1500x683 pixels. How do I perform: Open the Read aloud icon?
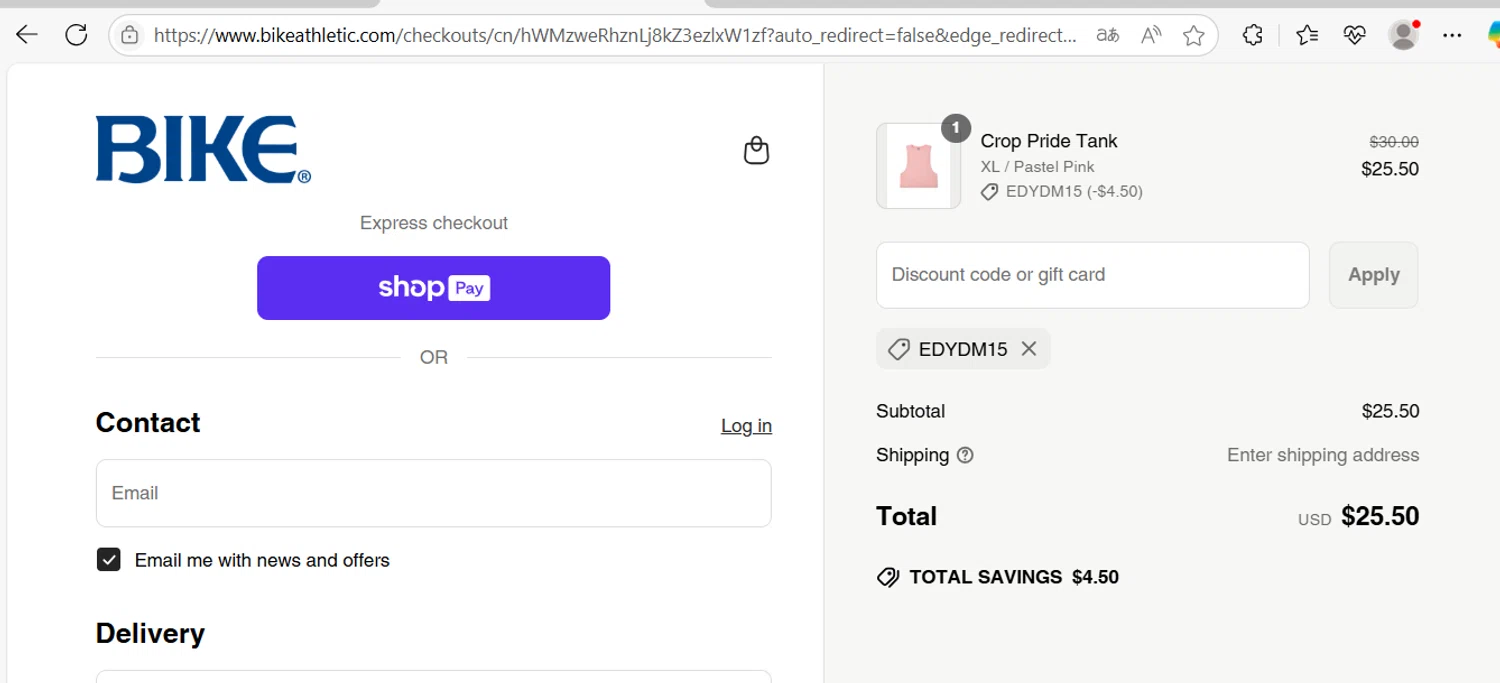pyautogui.click(x=1151, y=36)
